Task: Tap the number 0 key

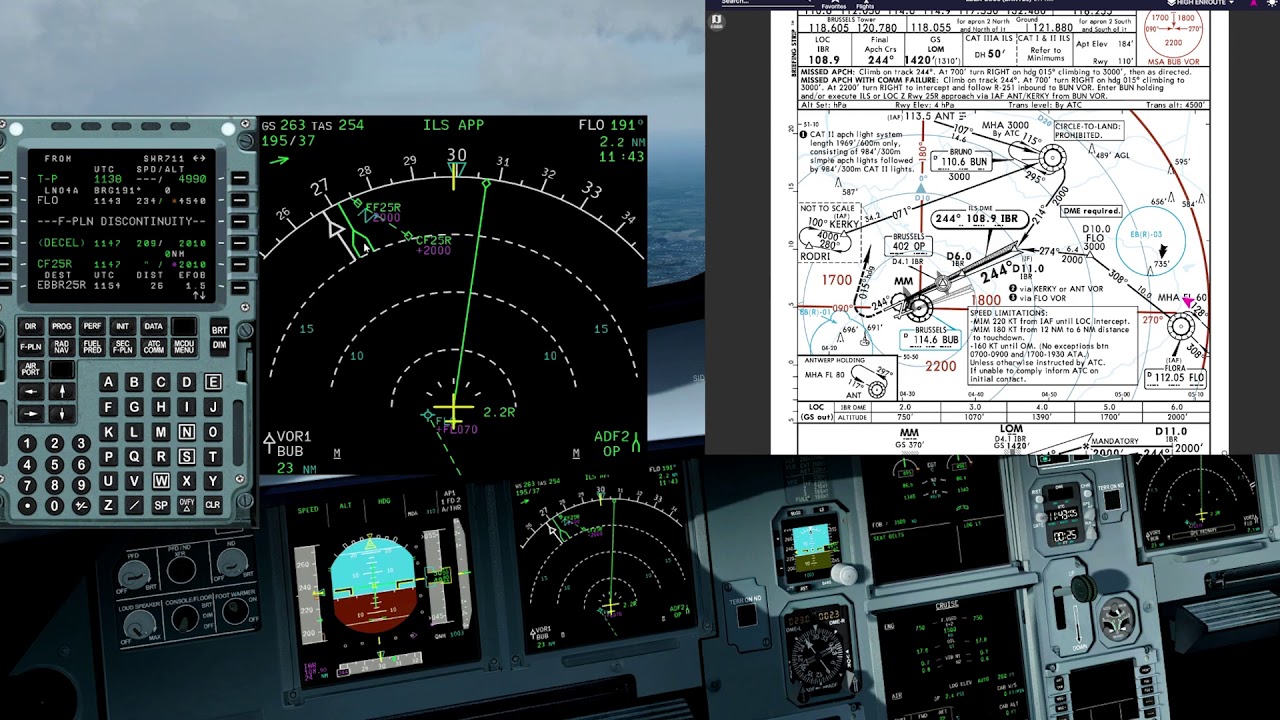Action: click(x=56, y=506)
